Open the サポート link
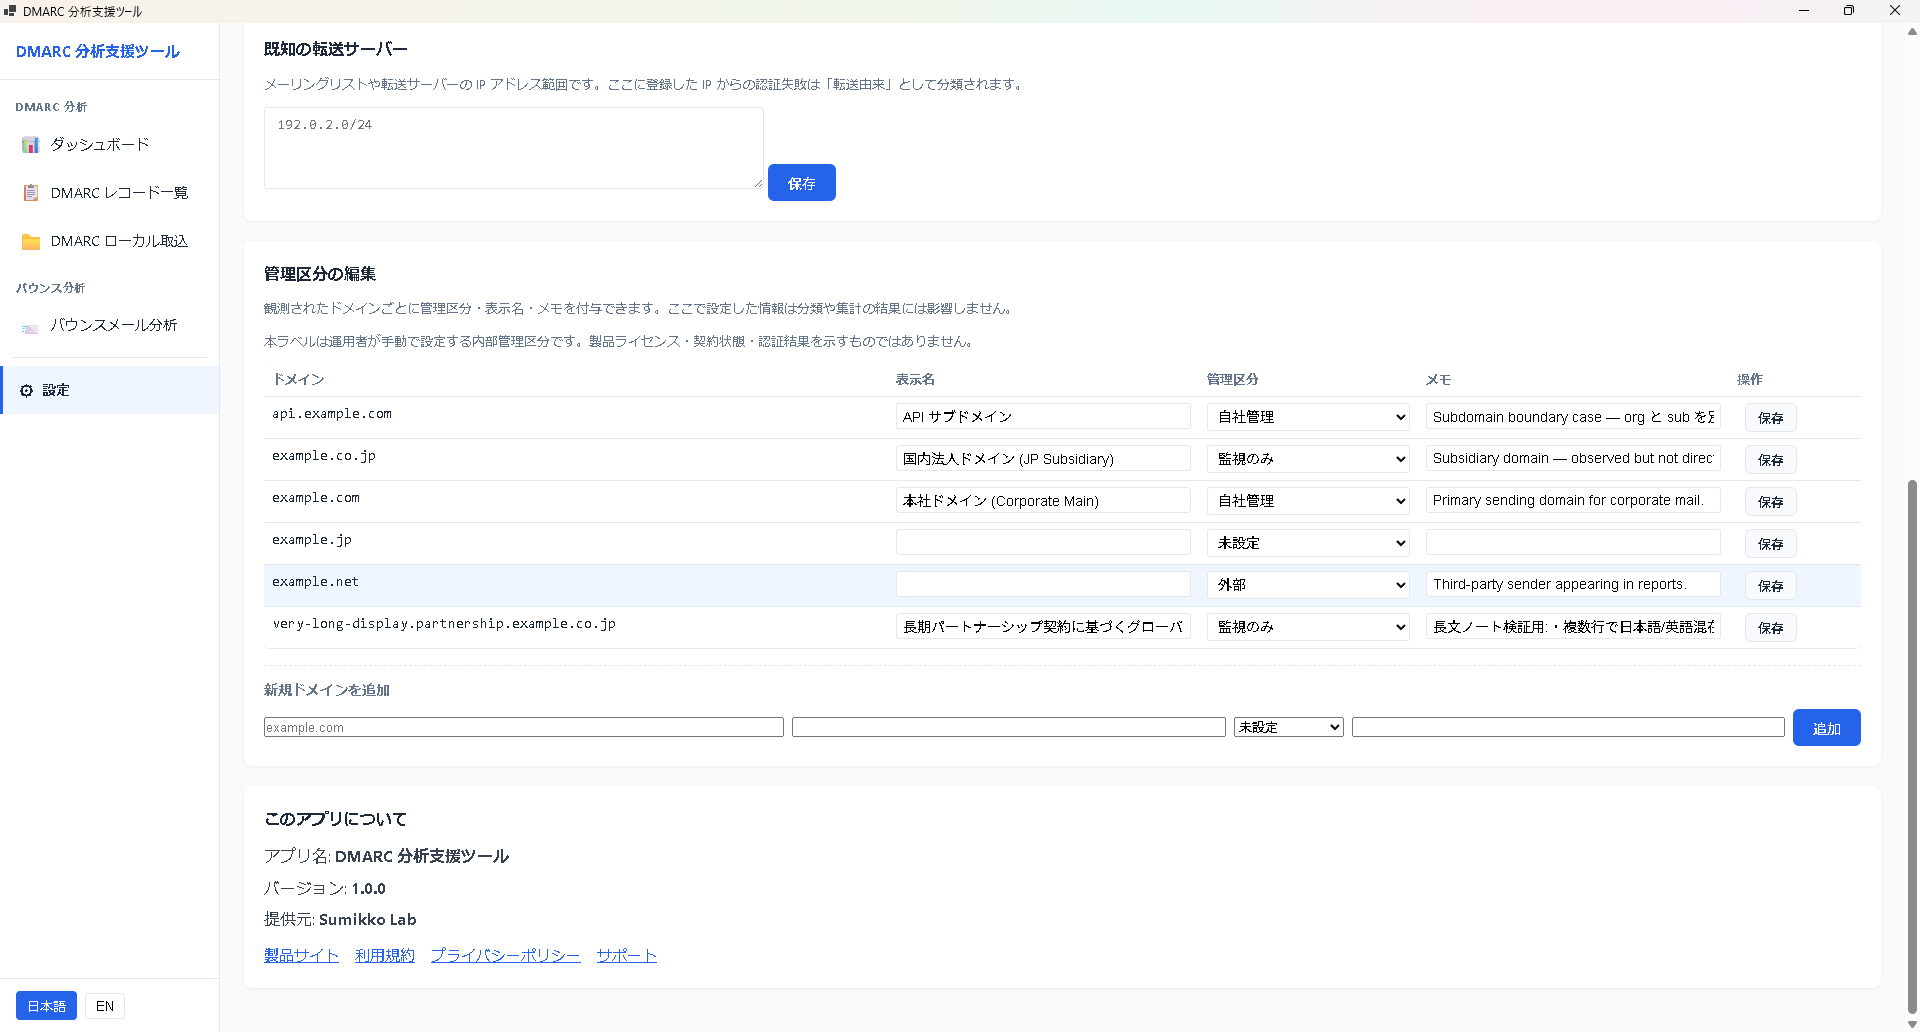Image resolution: width=1920 pixels, height=1032 pixels. (x=627, y=956)
